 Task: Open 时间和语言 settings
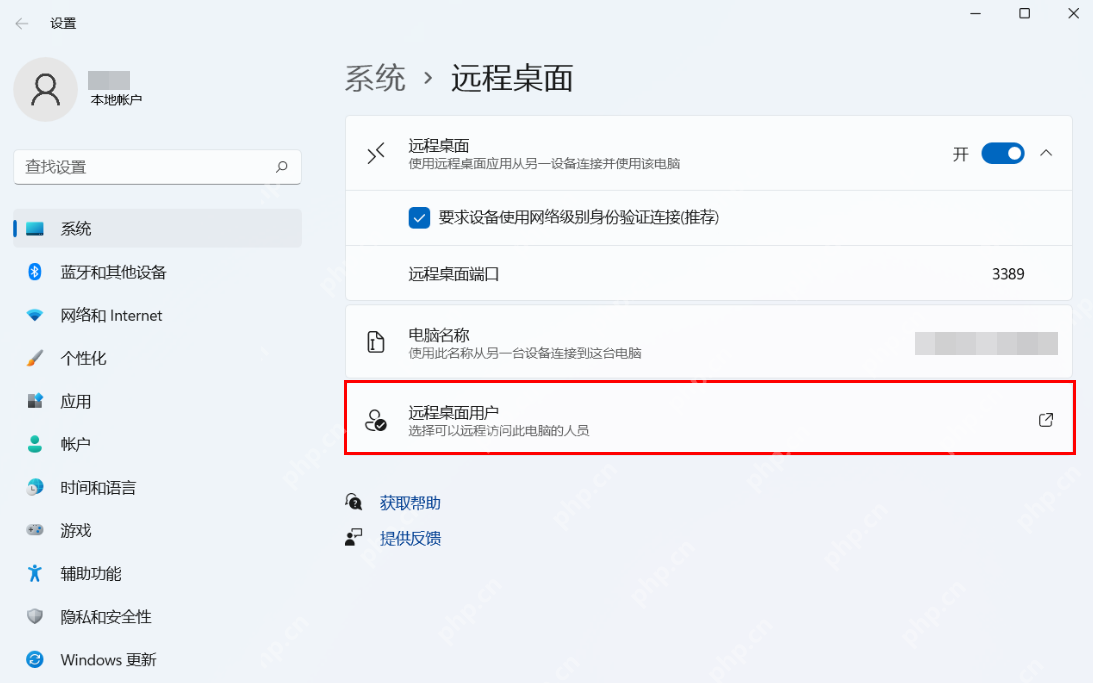point(158,487)
